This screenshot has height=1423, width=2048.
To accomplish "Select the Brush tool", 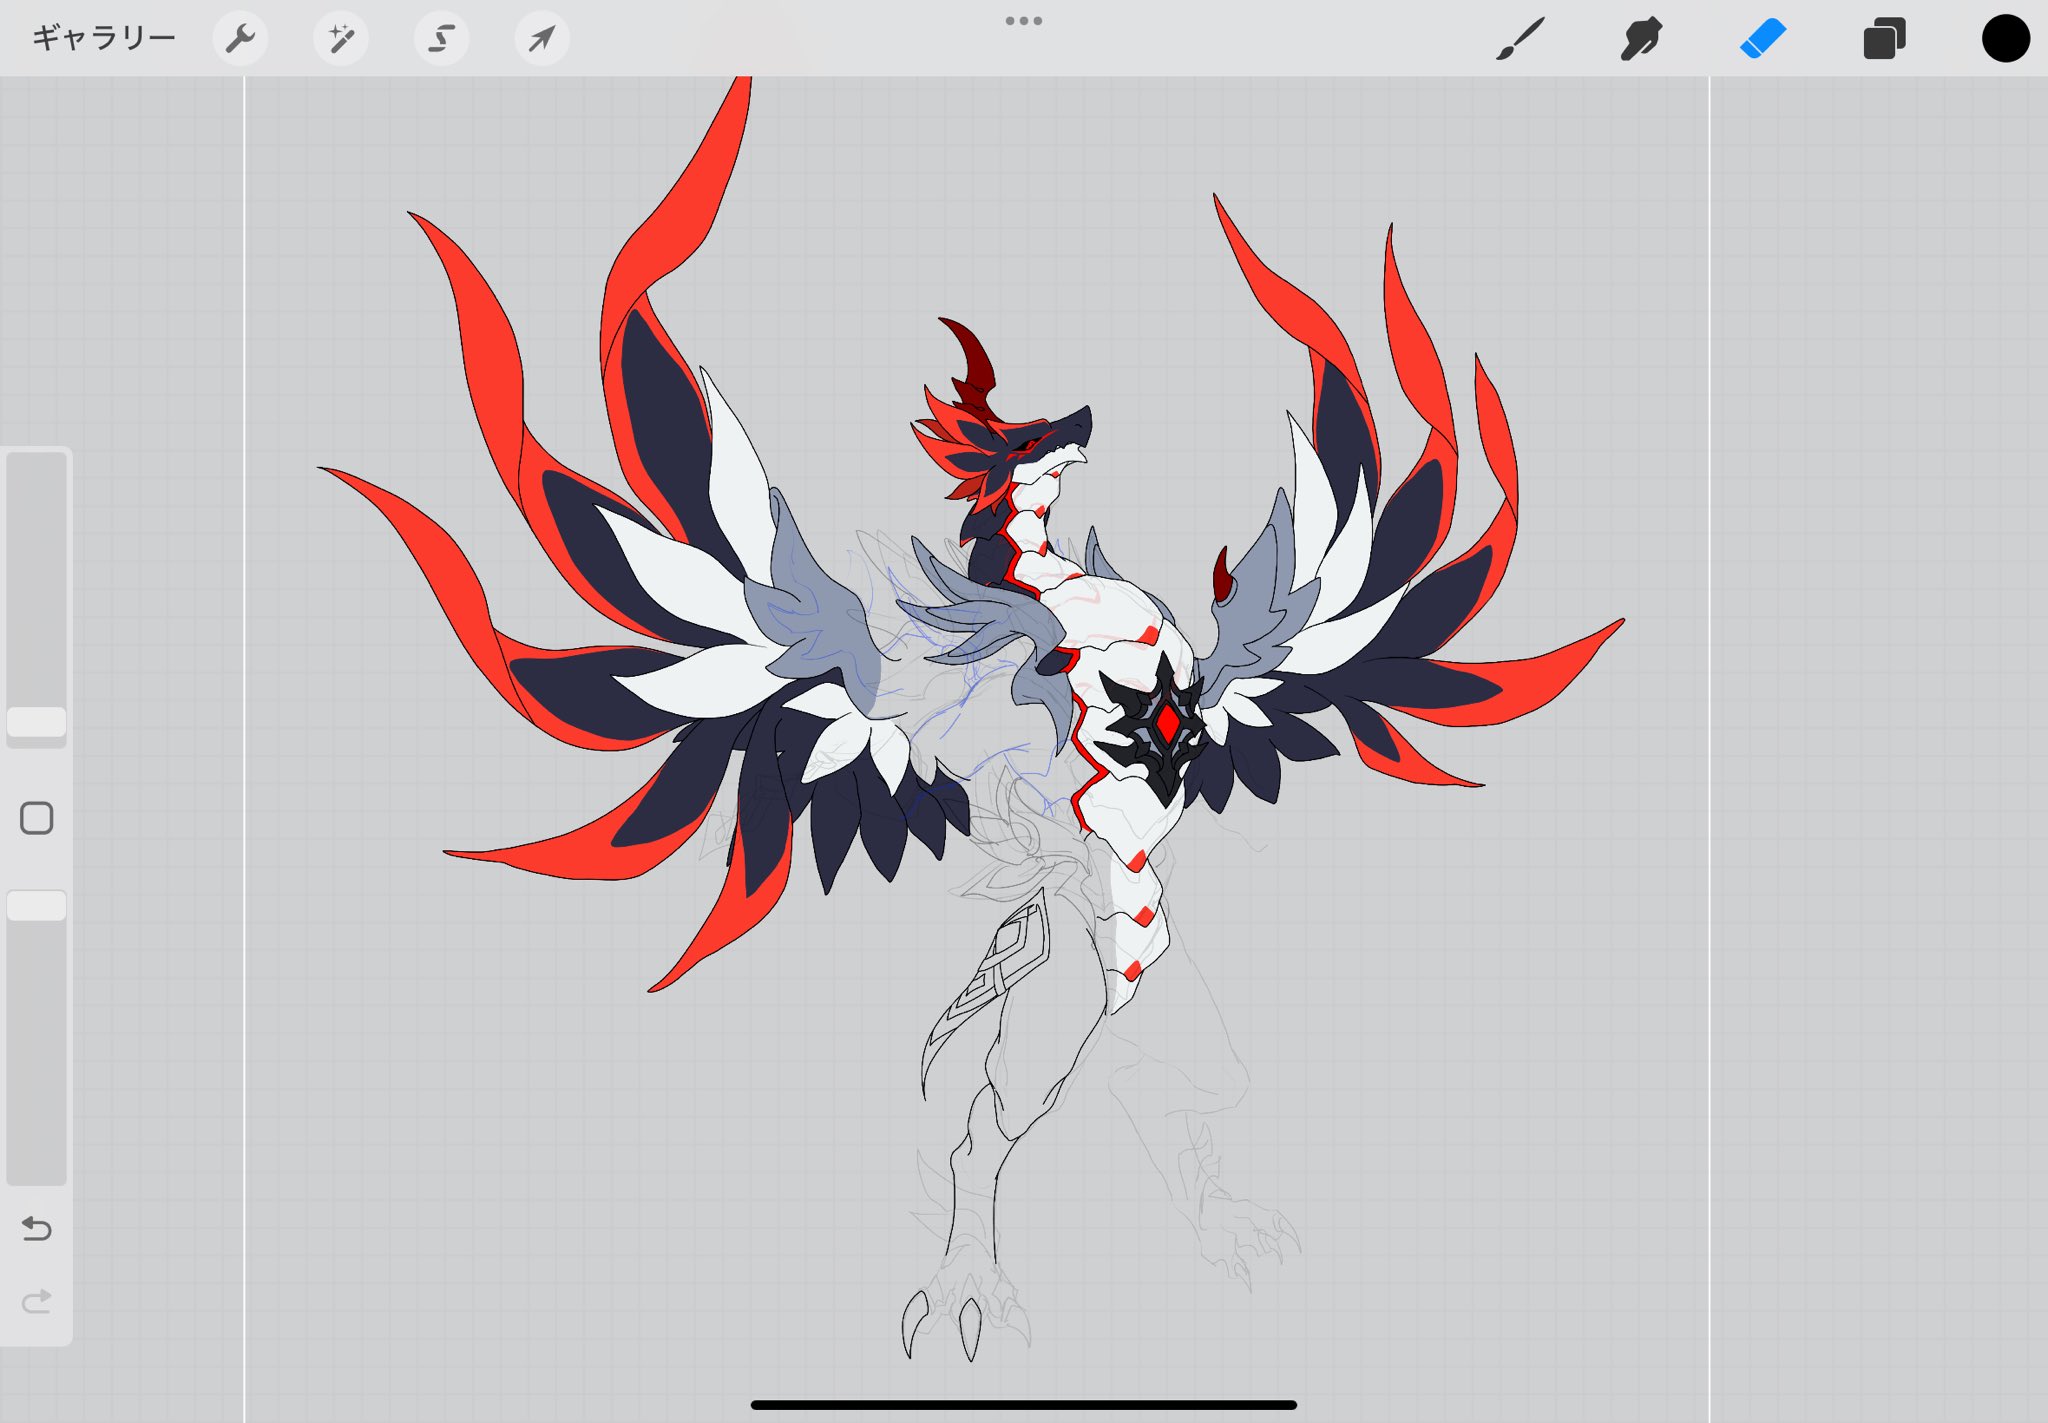I will (x=1520, y=38).
